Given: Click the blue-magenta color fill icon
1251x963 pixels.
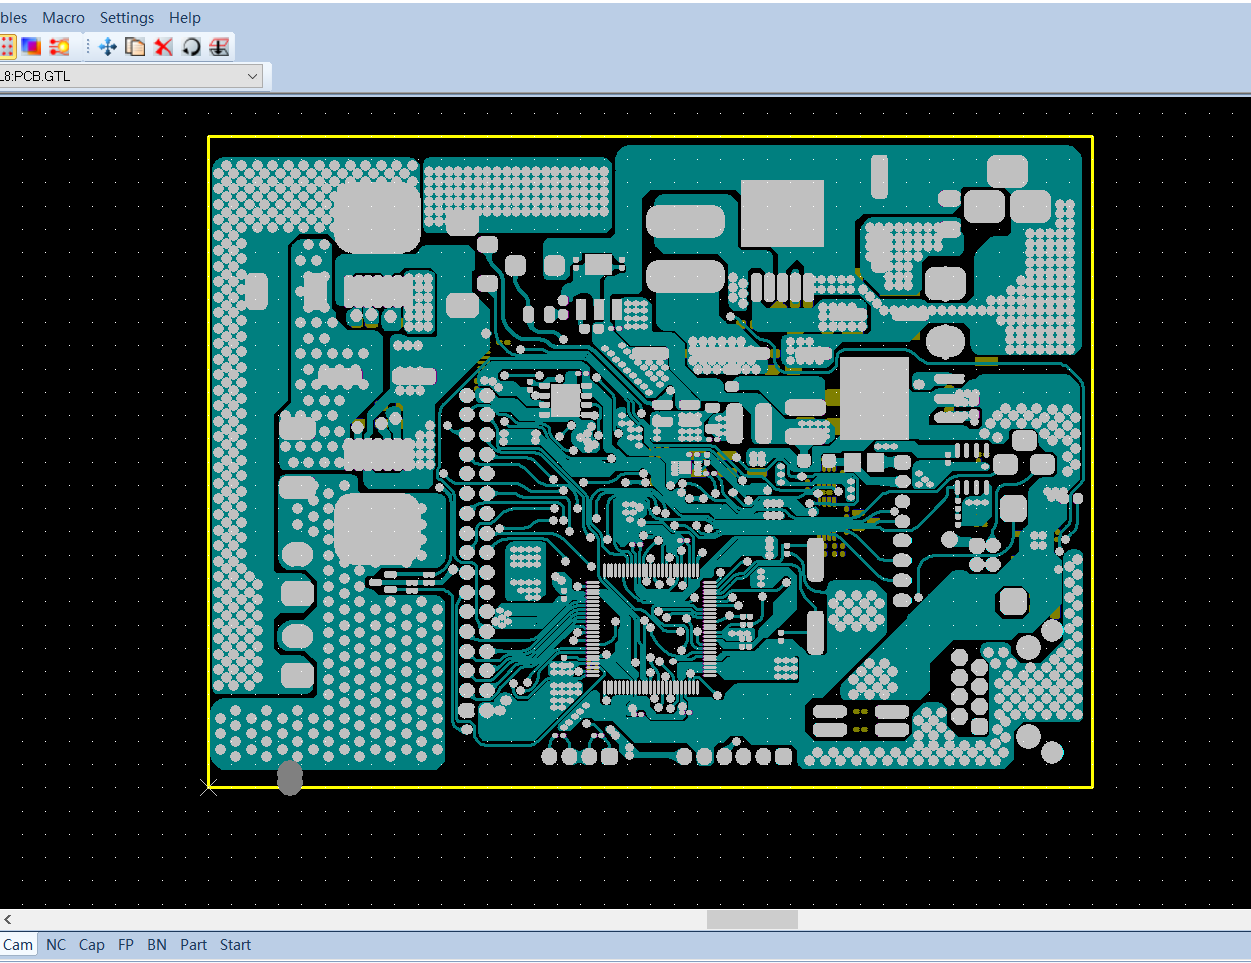Looking at the screenshot, I should pyautogui.click(x=32, y=46).
